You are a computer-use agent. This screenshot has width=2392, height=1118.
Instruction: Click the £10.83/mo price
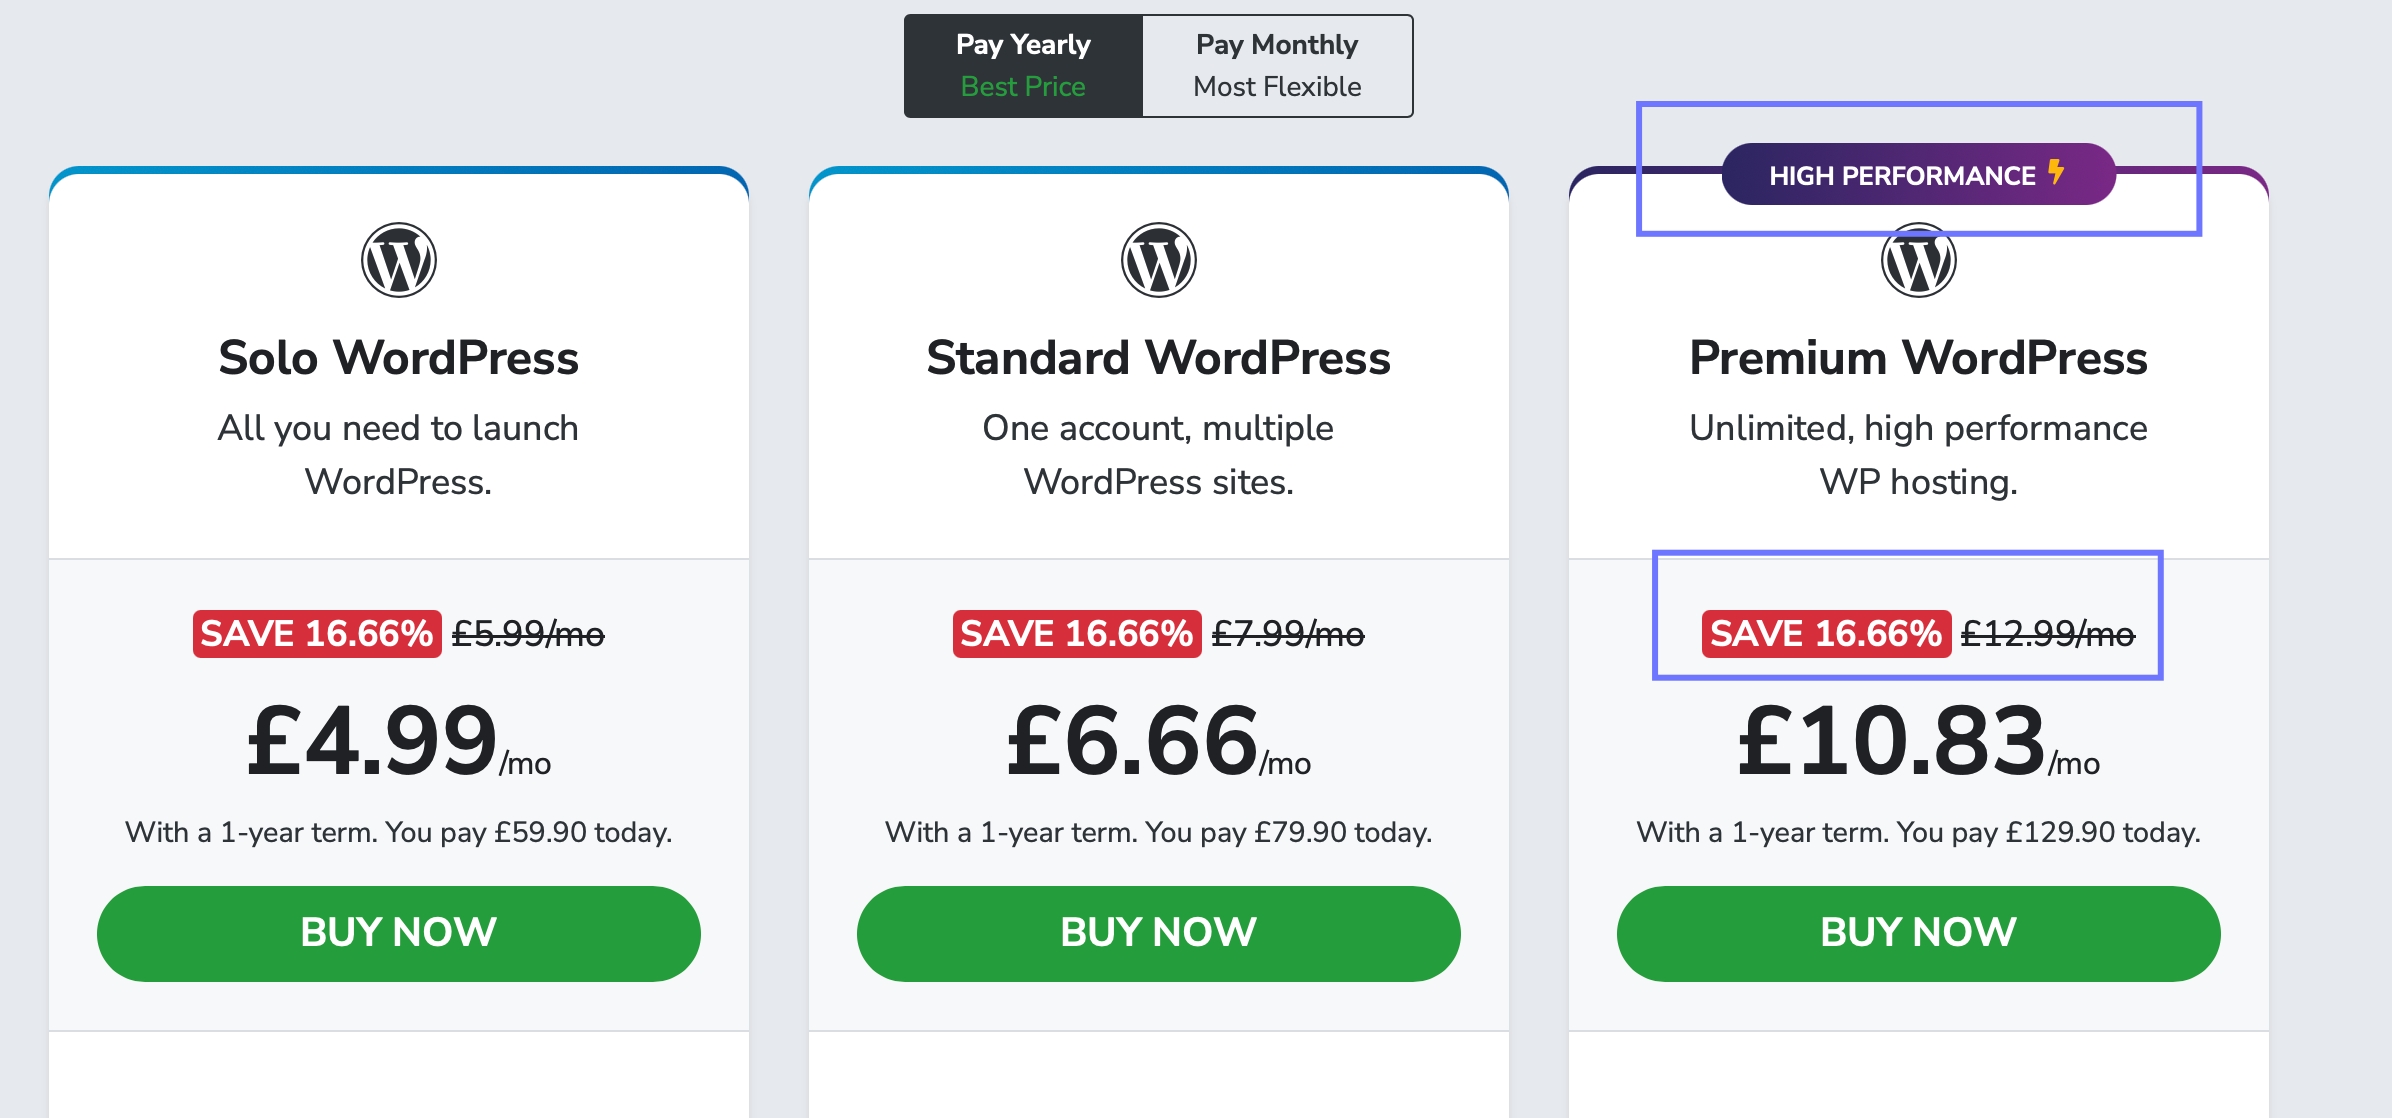(x=1918, y=741)
